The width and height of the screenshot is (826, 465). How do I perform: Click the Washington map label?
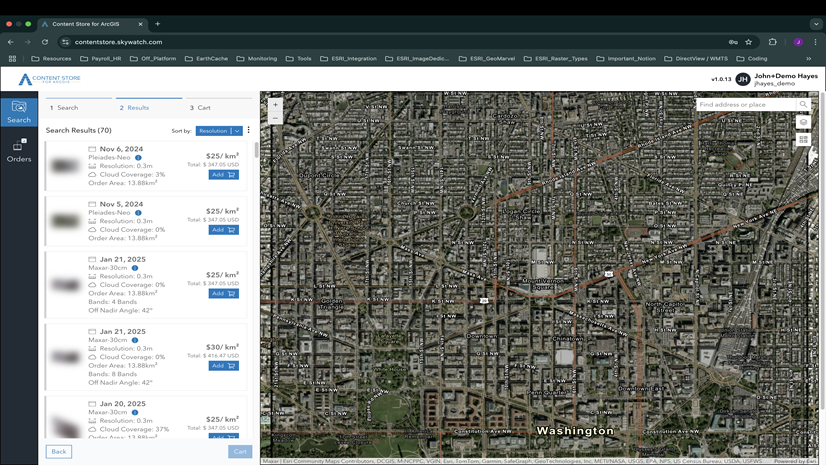pyautogui.click(x=575, y=430)
